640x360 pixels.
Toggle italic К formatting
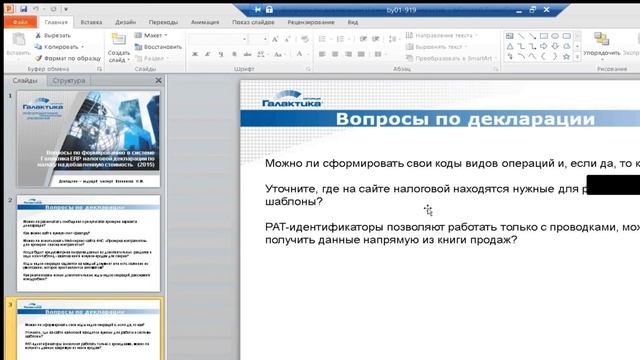207,54
